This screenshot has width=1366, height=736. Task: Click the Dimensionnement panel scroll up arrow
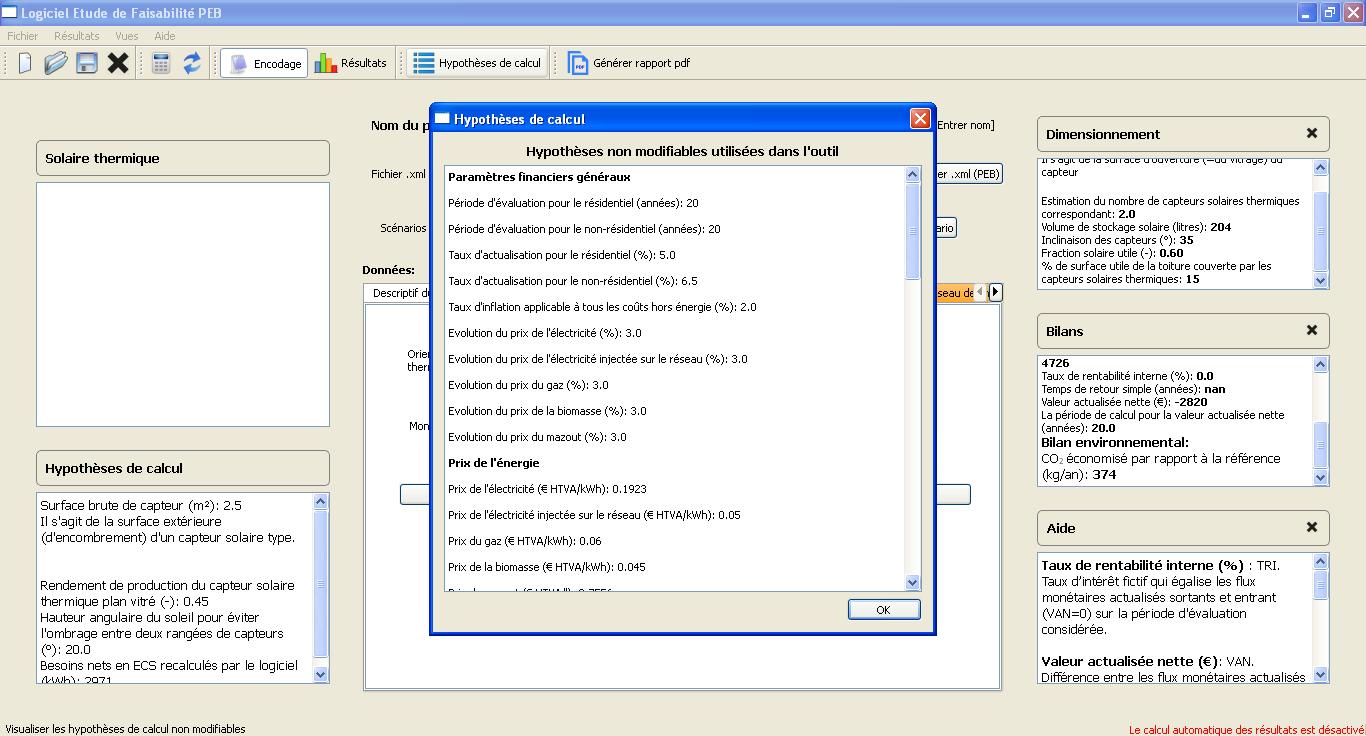pyautogui.click(x=1320, y=167)
